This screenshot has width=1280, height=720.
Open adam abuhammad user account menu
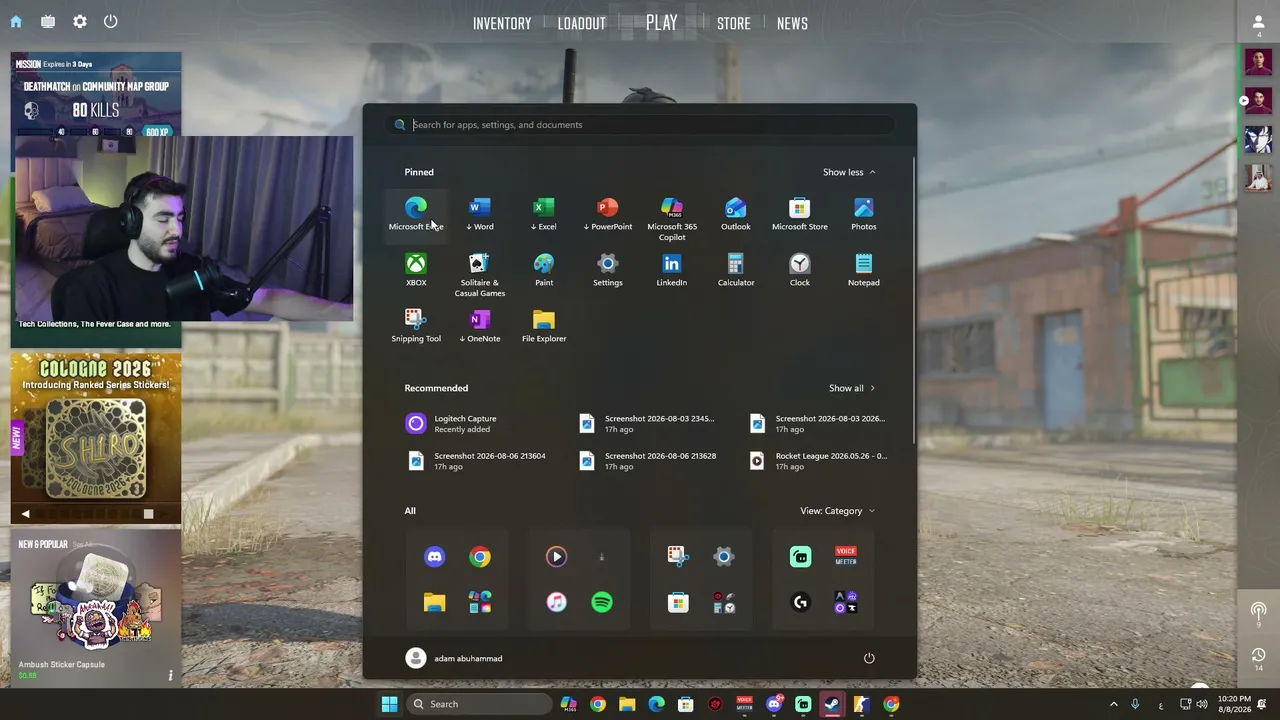point(454,658)
